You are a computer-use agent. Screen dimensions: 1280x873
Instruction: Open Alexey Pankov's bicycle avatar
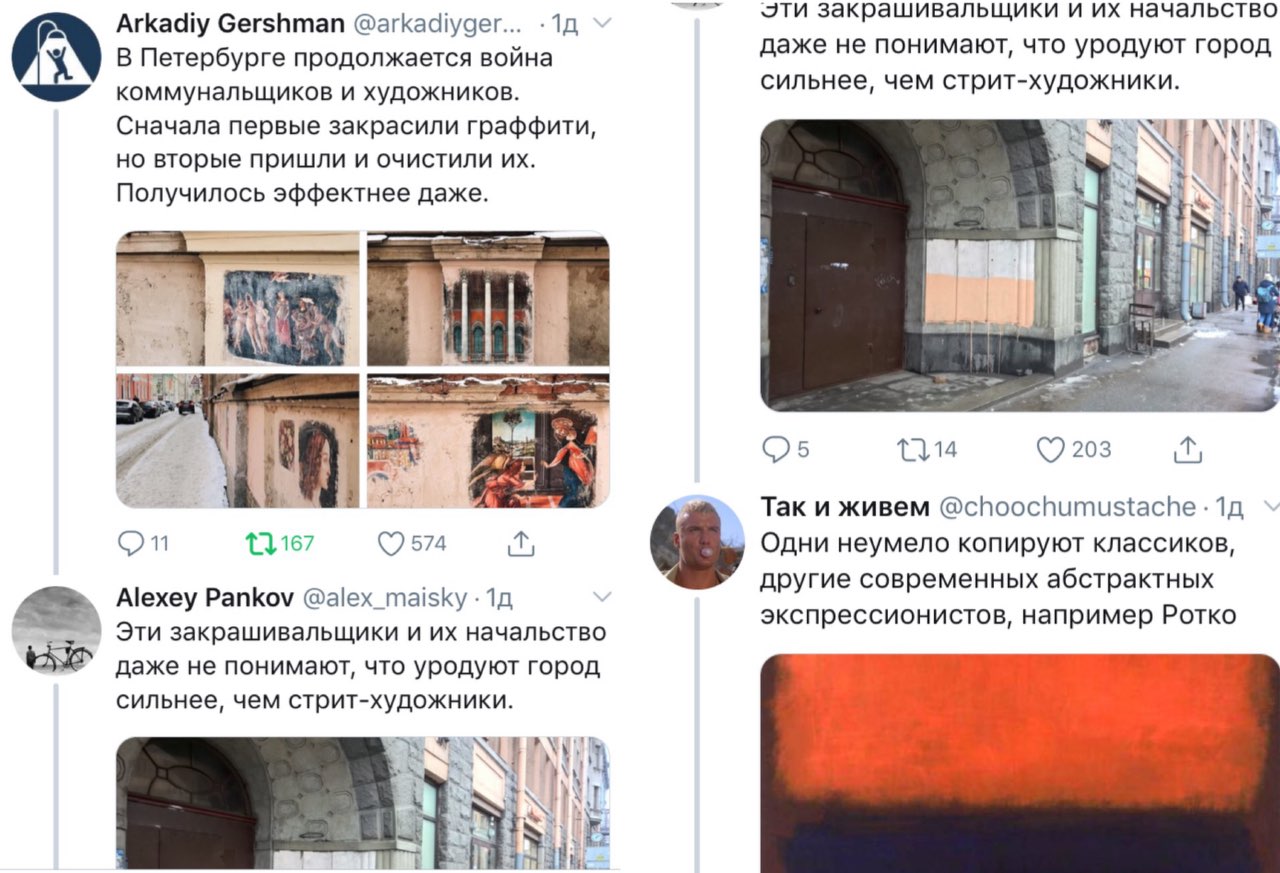pyautogui.click(x=56, y=631)
